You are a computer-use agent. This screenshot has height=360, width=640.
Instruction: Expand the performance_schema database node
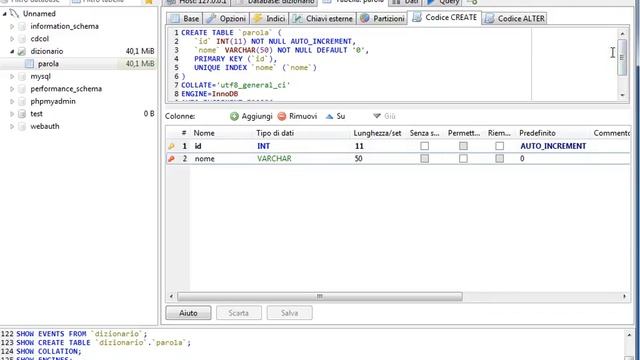(x=12, y=89)
